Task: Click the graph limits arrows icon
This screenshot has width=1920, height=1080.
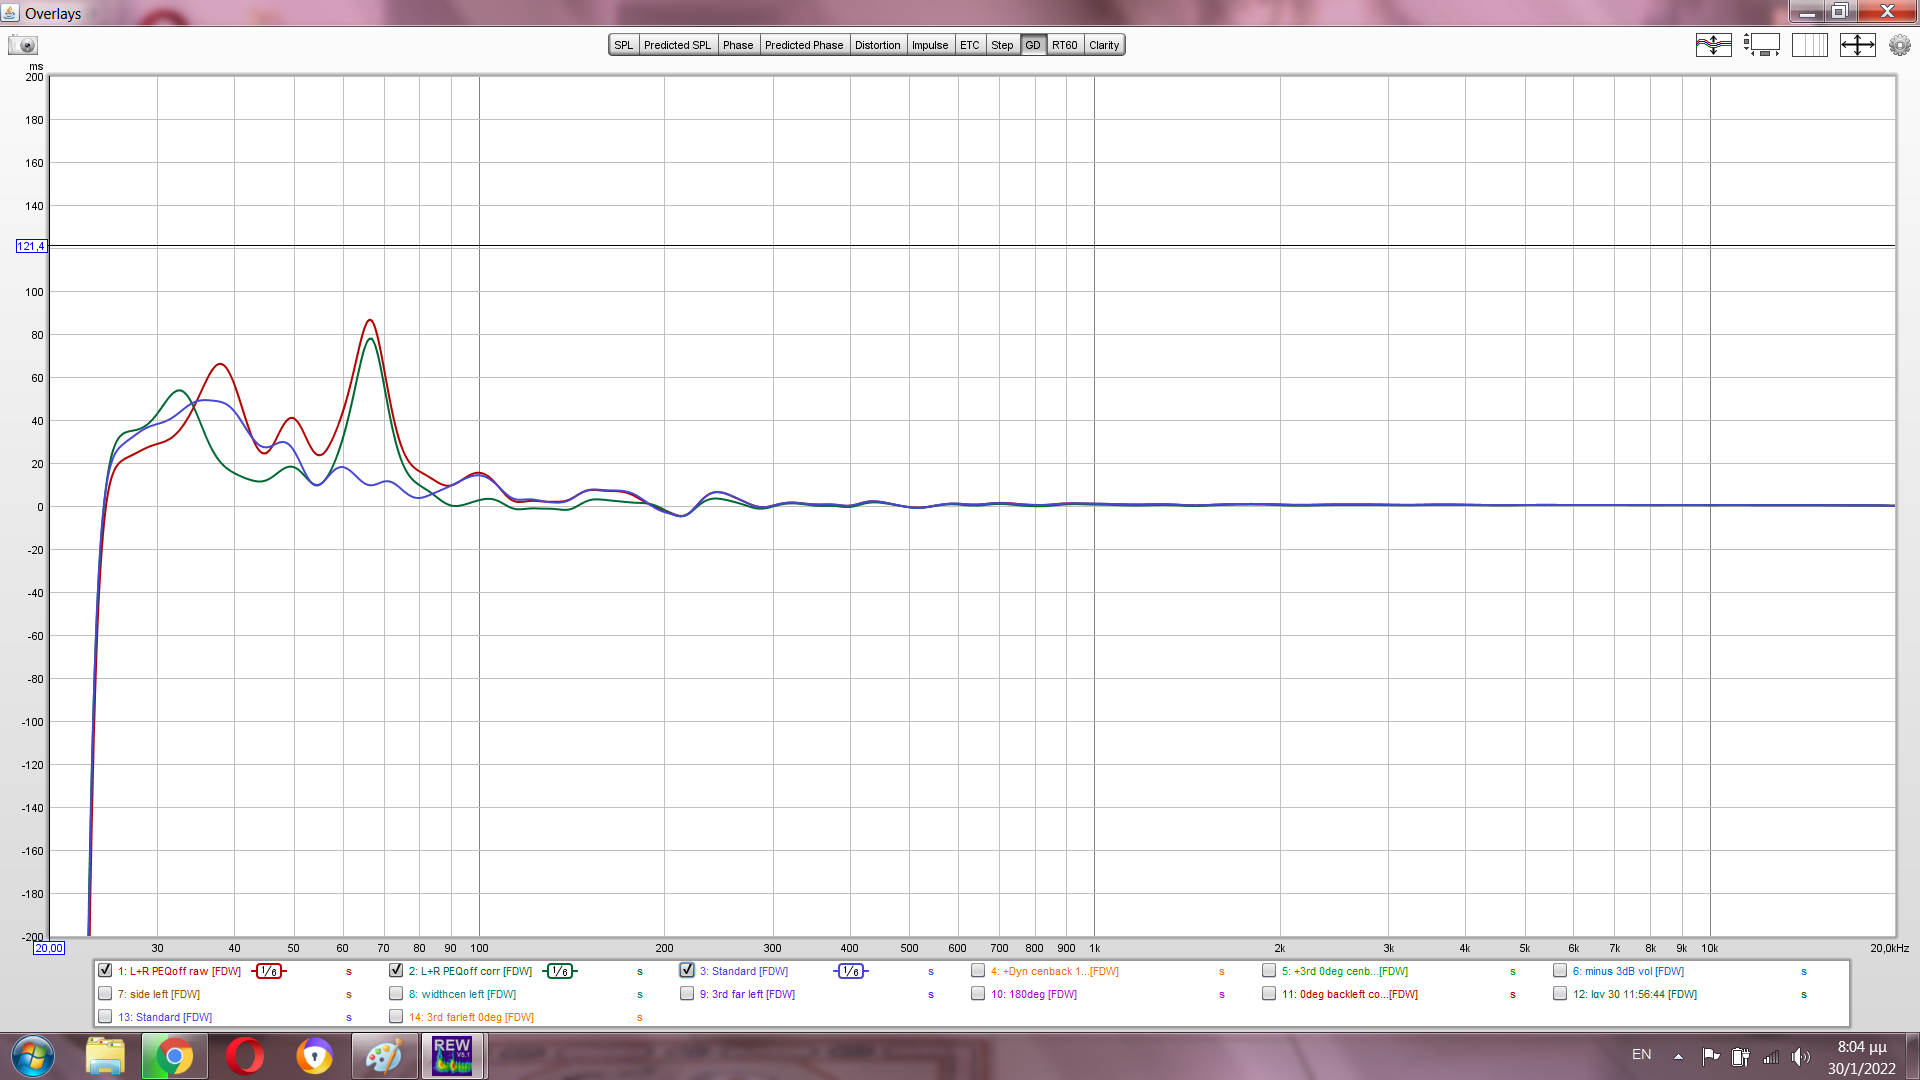Action: [x=1857, y=45]
